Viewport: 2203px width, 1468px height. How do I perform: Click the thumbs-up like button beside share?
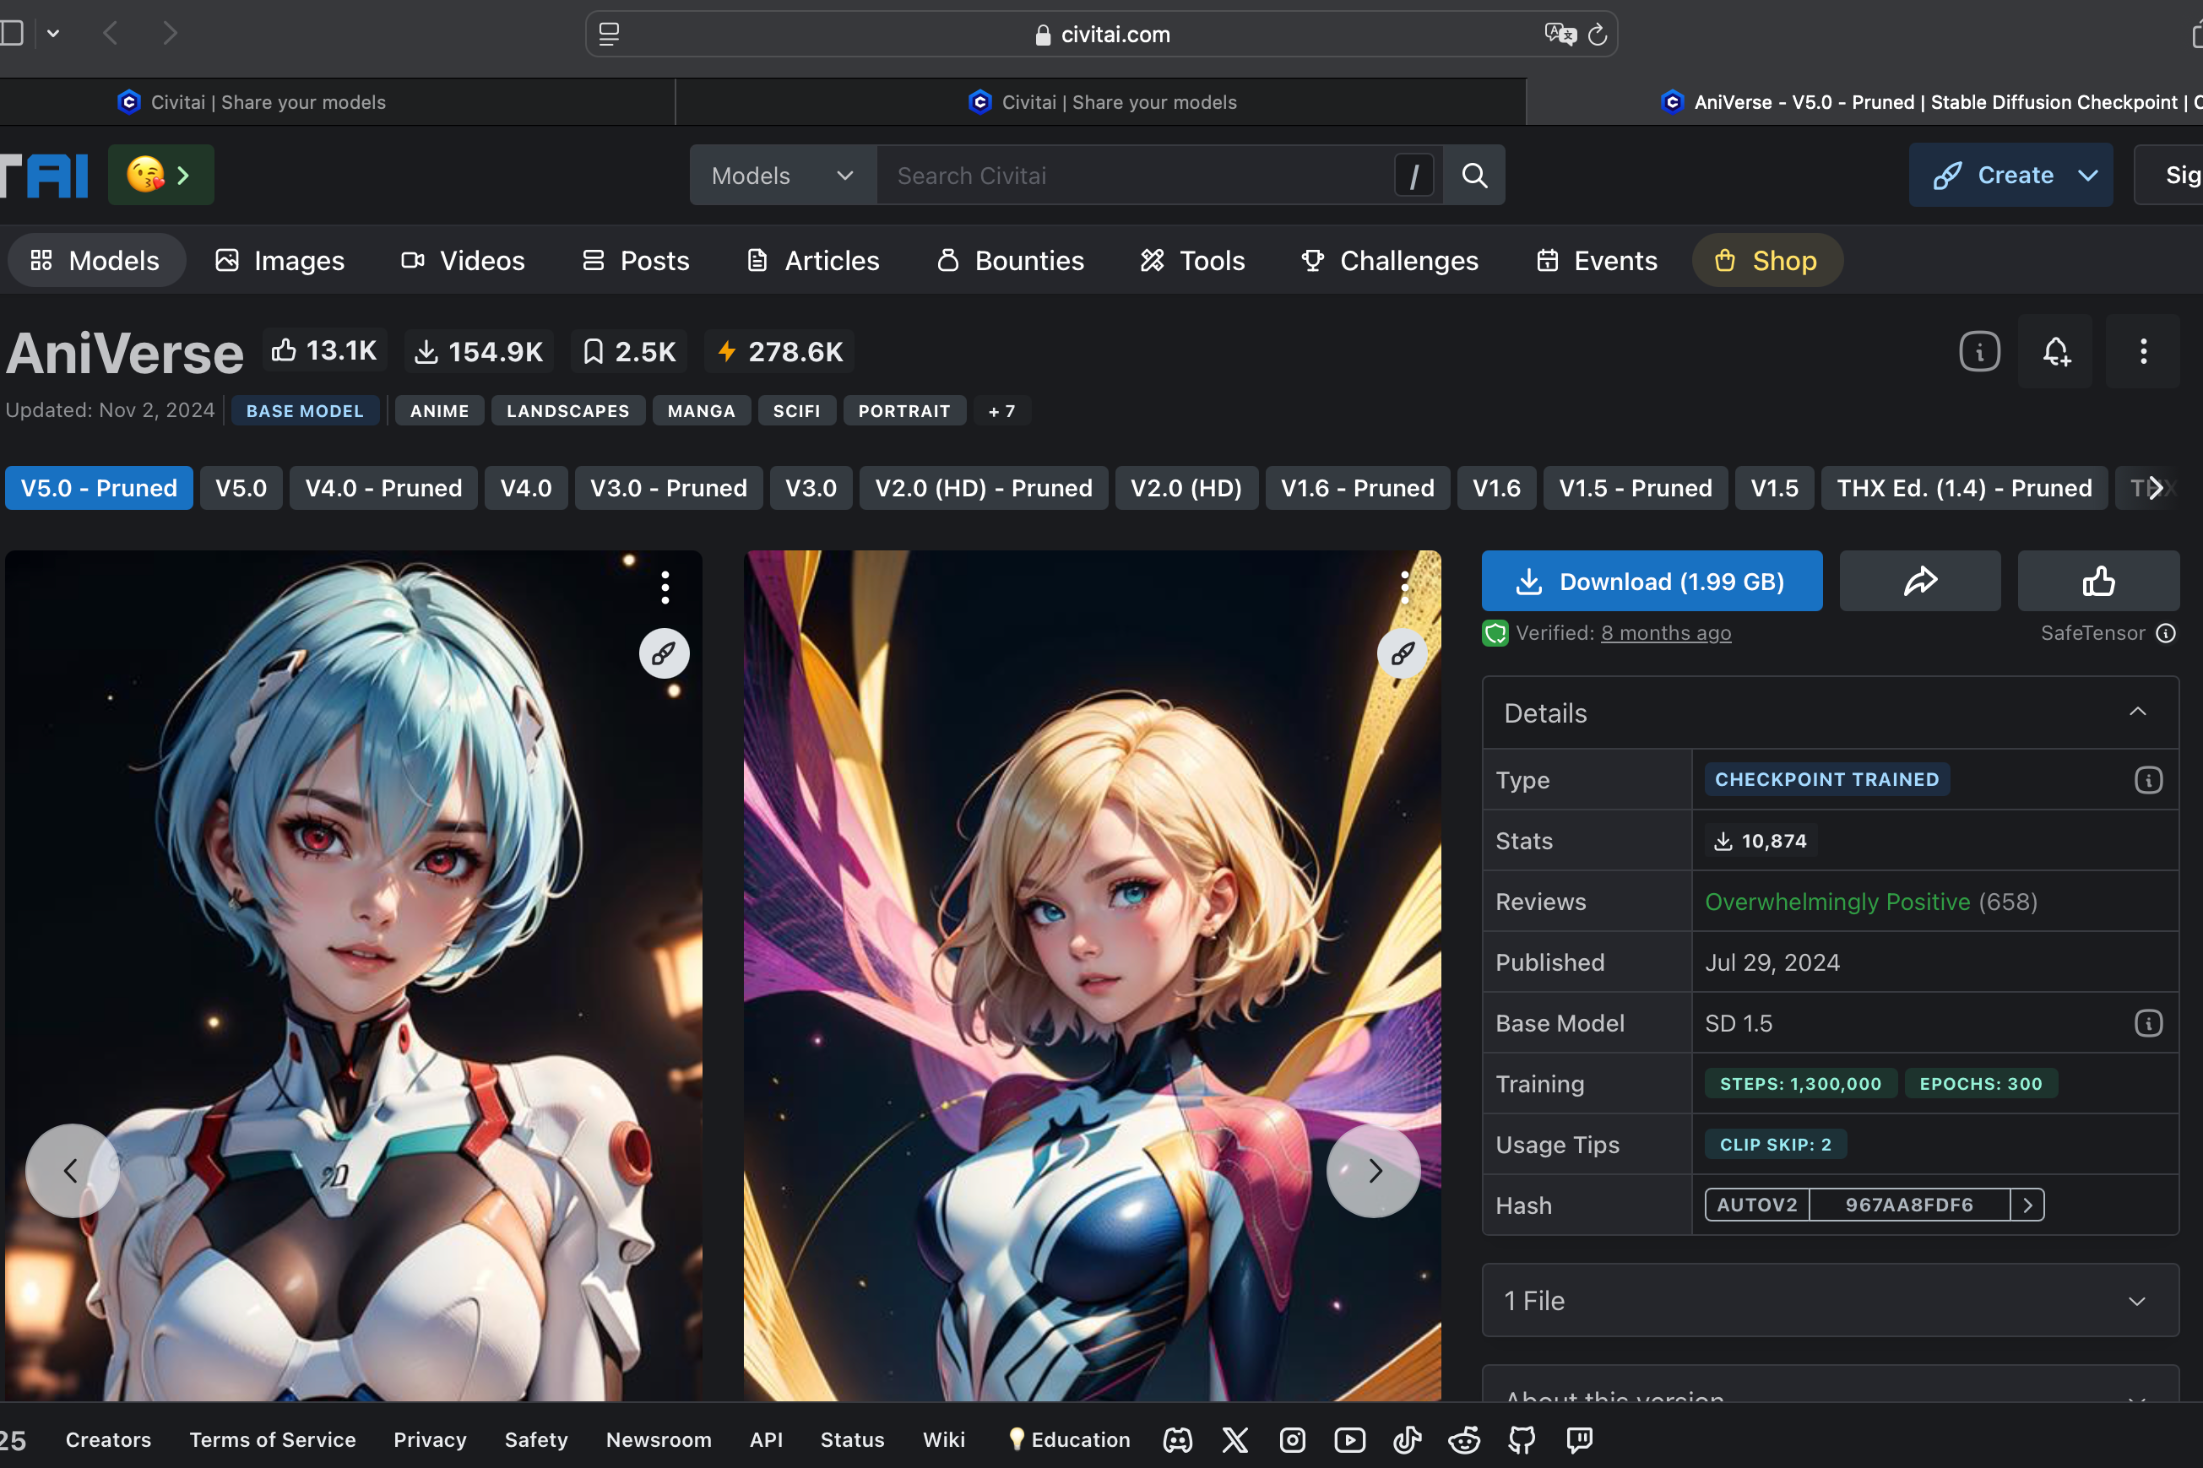coord(2098,581)
